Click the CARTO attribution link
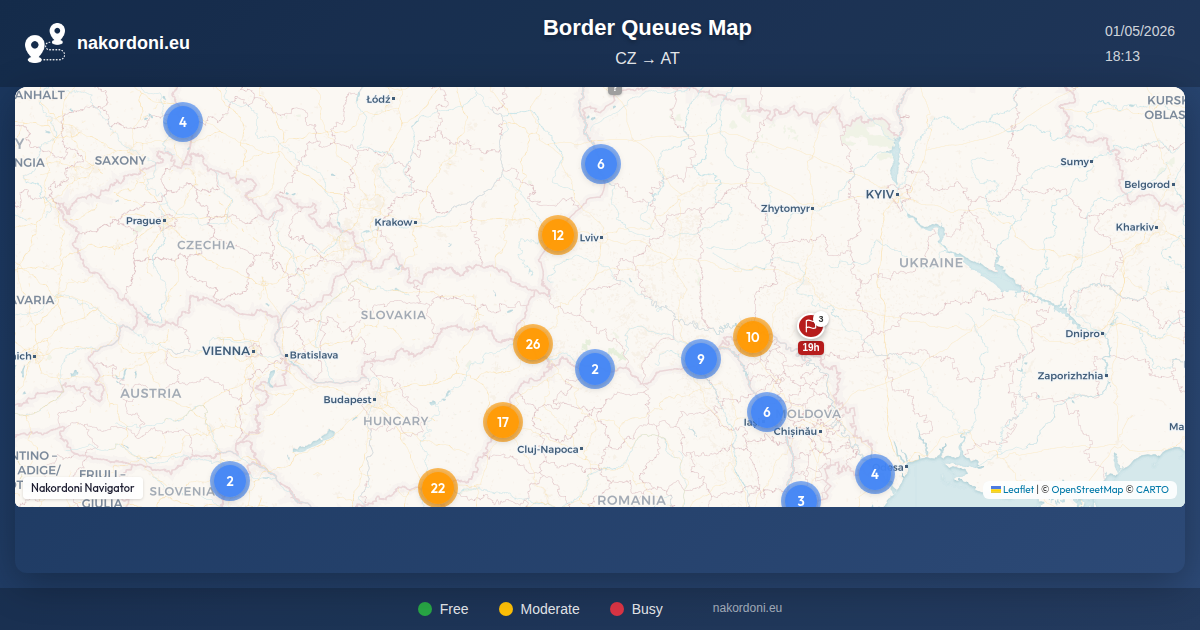 pyautogui.click(x=1152, y=490)
